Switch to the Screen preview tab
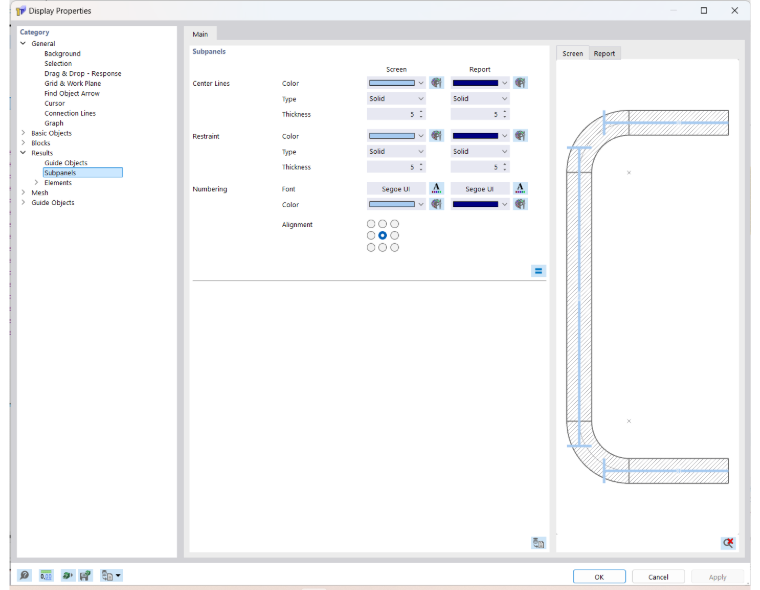 pyautogui.click(x=572, y=53)
